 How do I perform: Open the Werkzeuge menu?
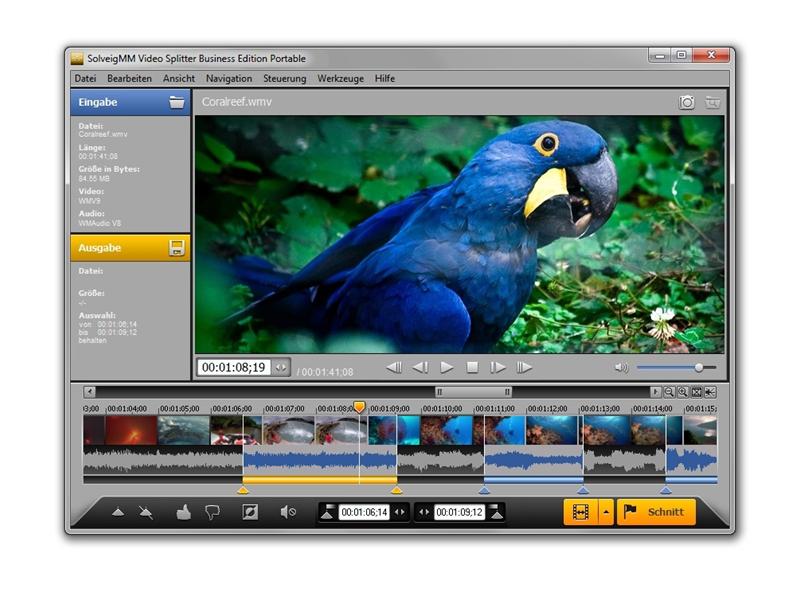tap(340, 78)
